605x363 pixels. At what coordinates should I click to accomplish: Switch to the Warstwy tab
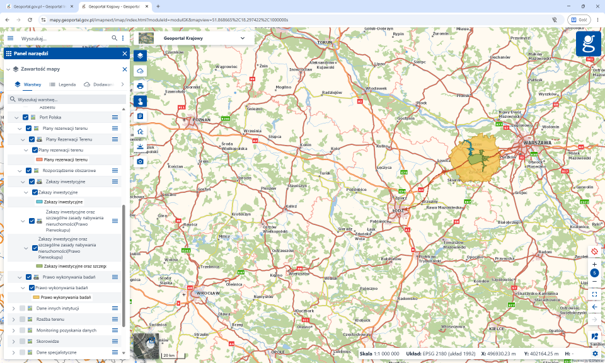coord(28,84)
